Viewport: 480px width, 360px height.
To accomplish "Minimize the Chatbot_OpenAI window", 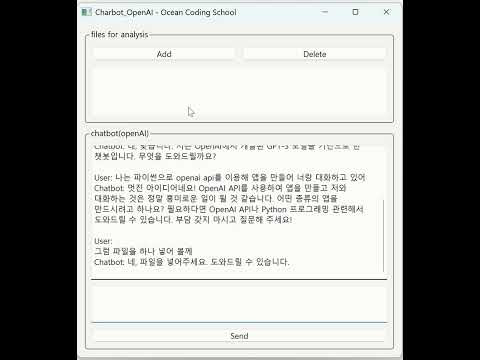I will (x=325, y=12).
